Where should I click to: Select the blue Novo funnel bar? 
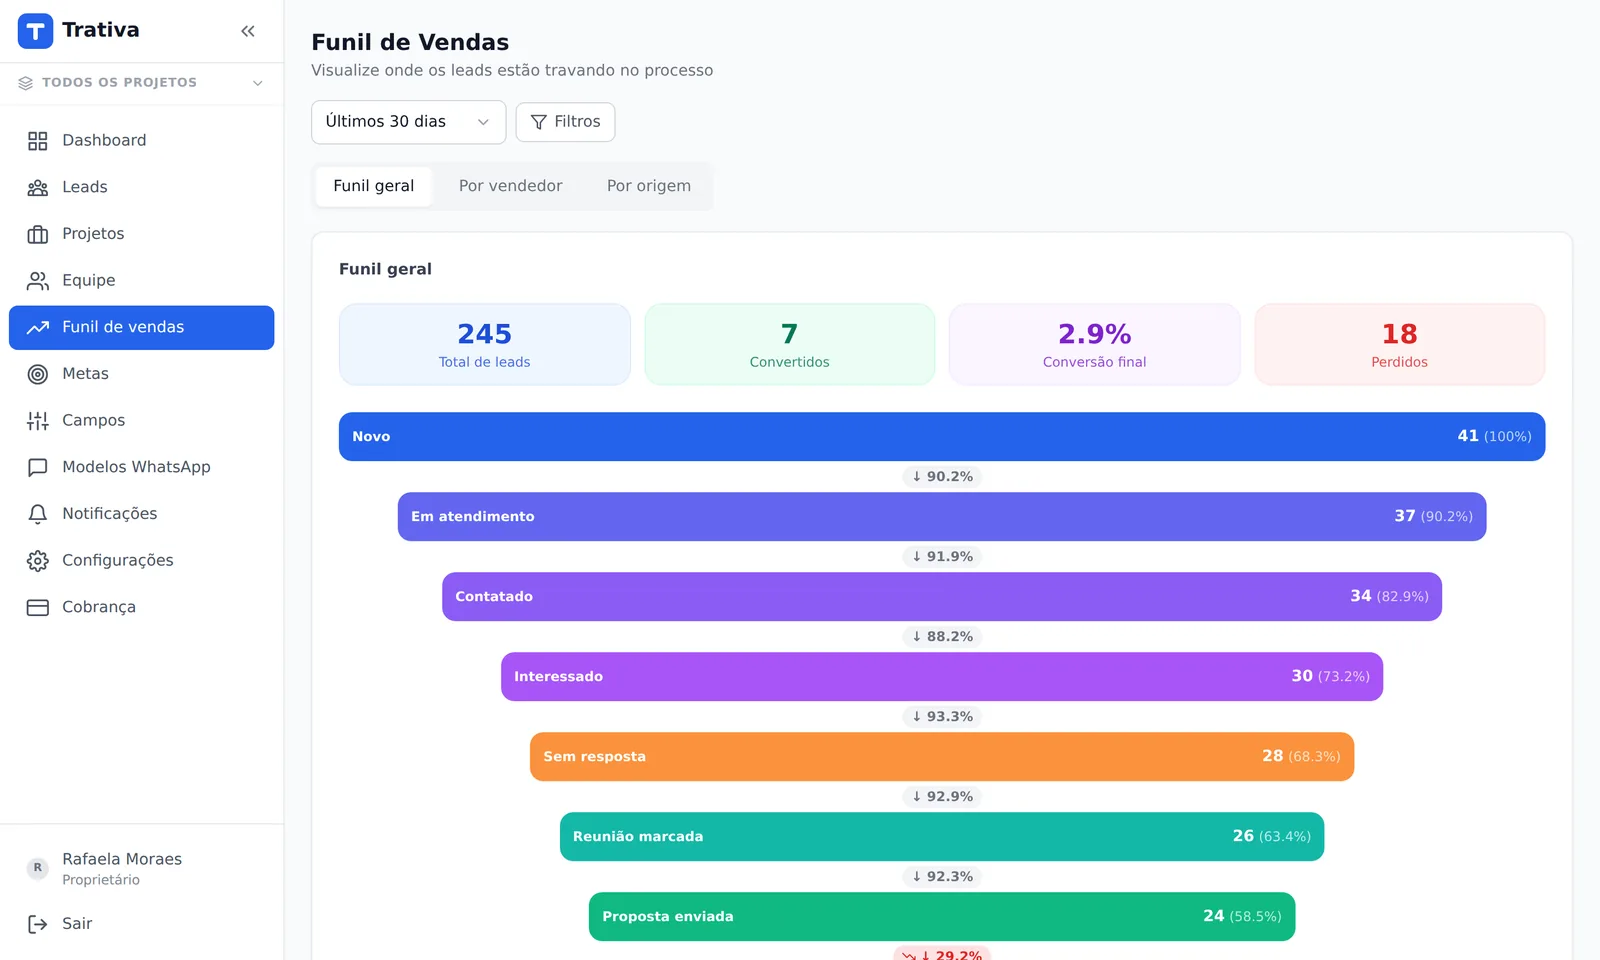coord(942,437)
